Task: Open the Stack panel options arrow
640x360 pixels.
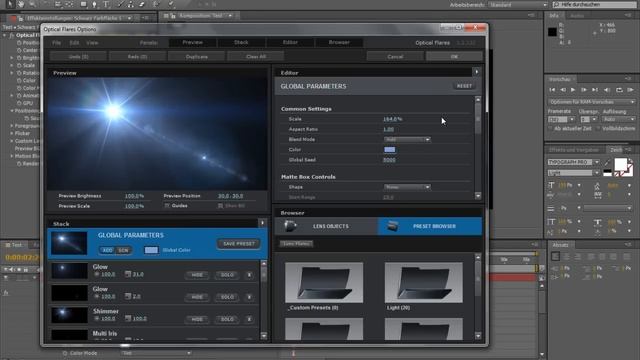Action: click(x=262, y=223)
